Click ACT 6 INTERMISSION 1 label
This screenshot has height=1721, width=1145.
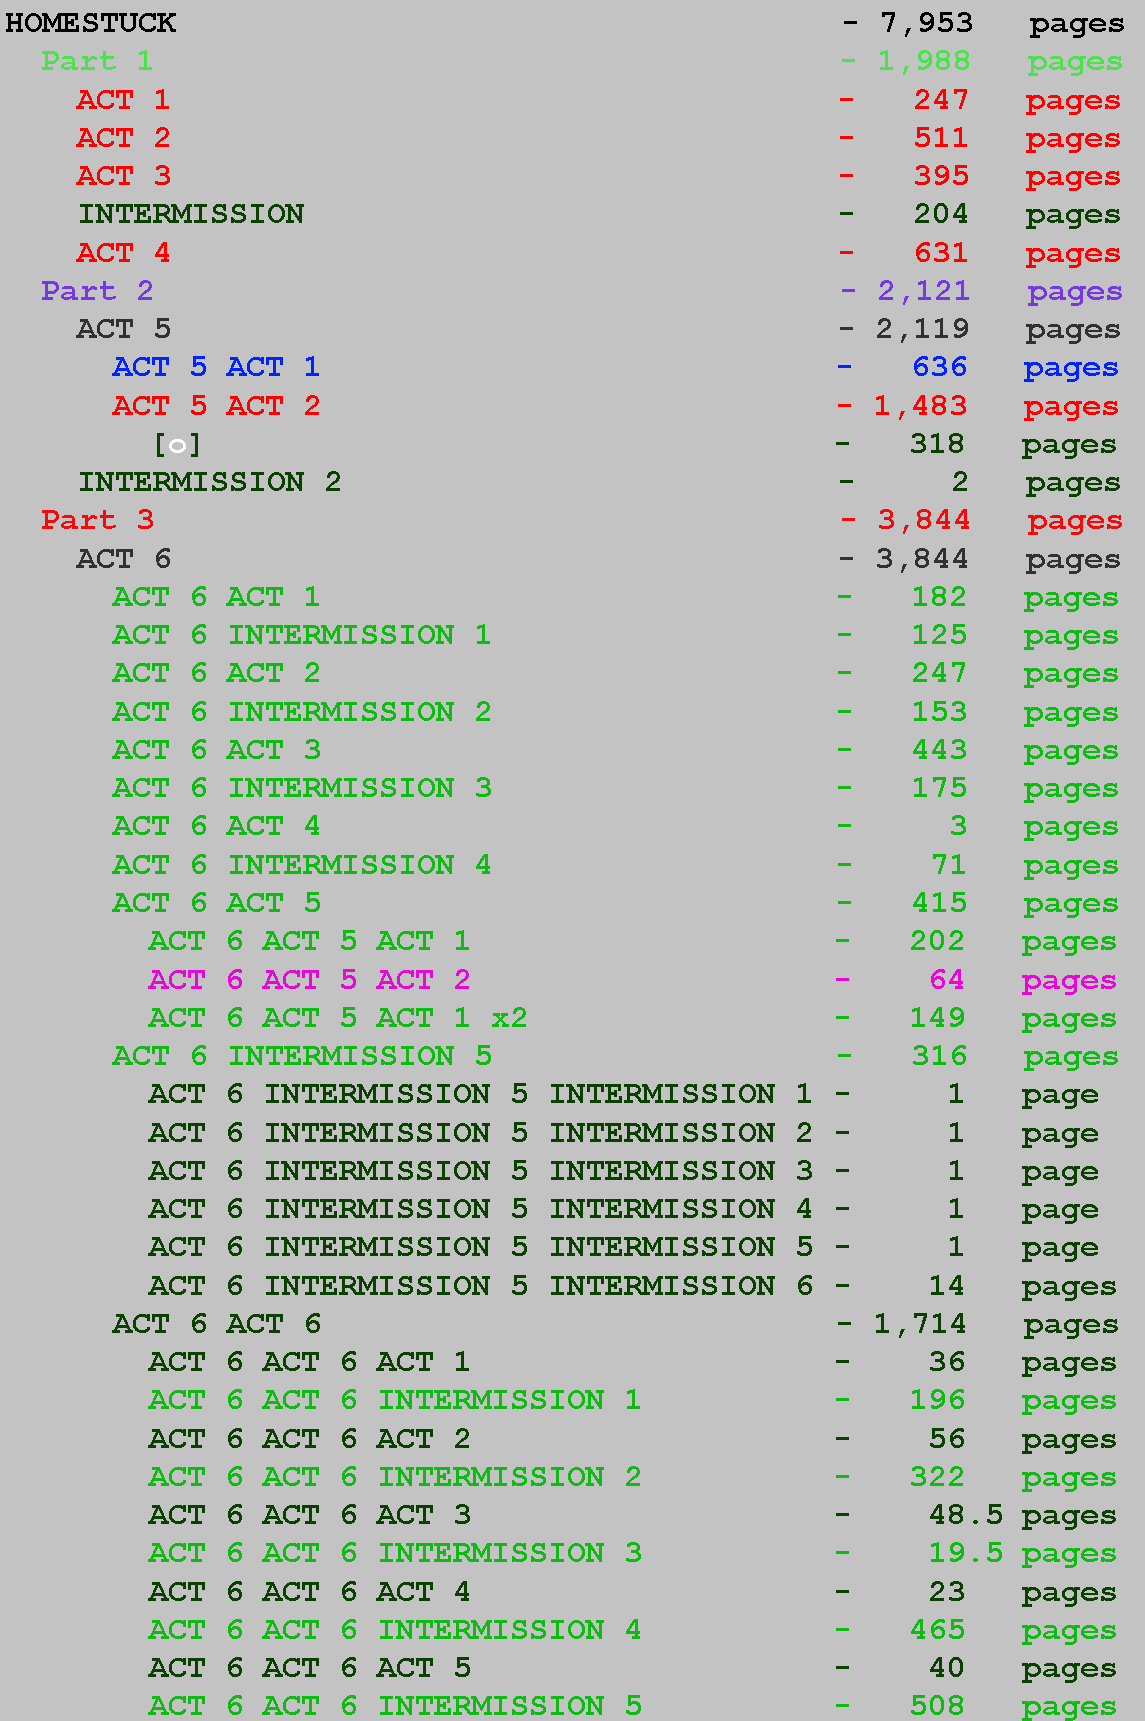301,635
